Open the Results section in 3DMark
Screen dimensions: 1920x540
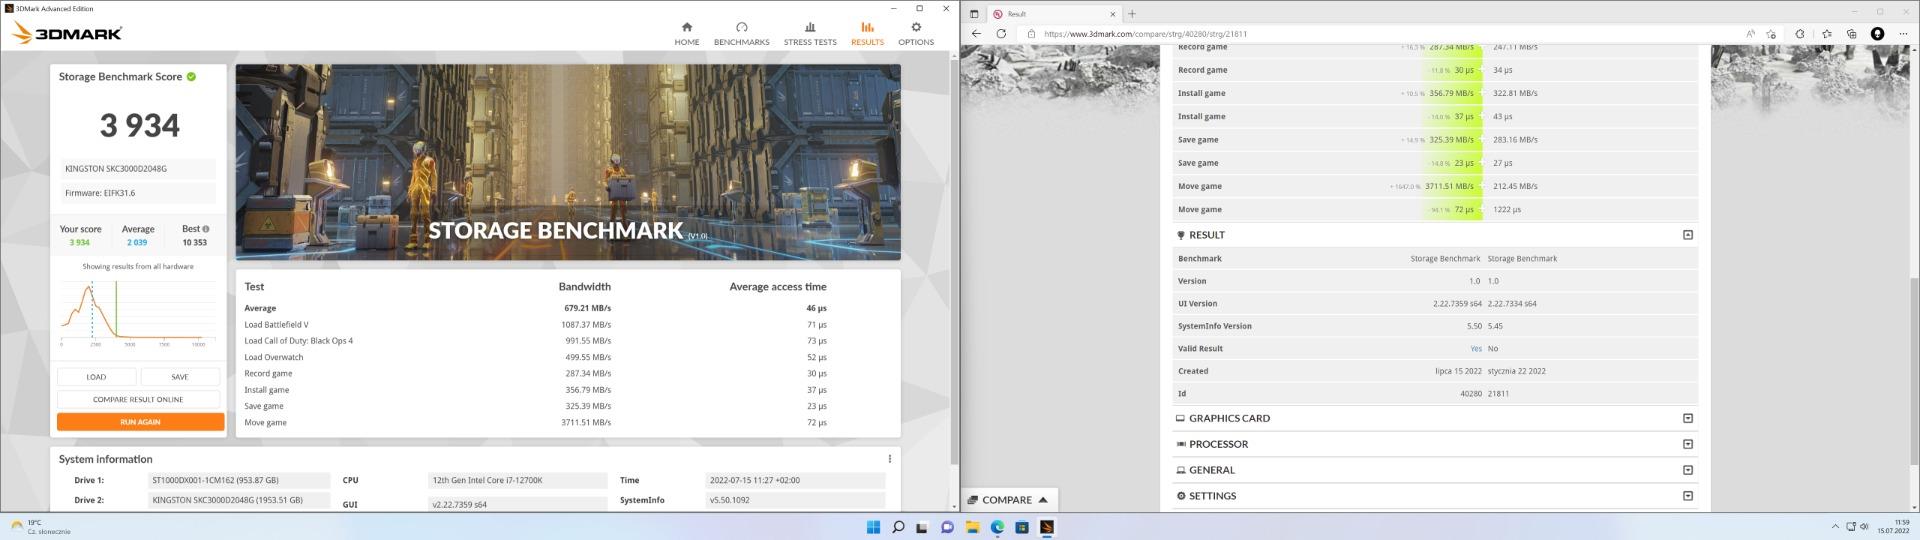(867, 33)
